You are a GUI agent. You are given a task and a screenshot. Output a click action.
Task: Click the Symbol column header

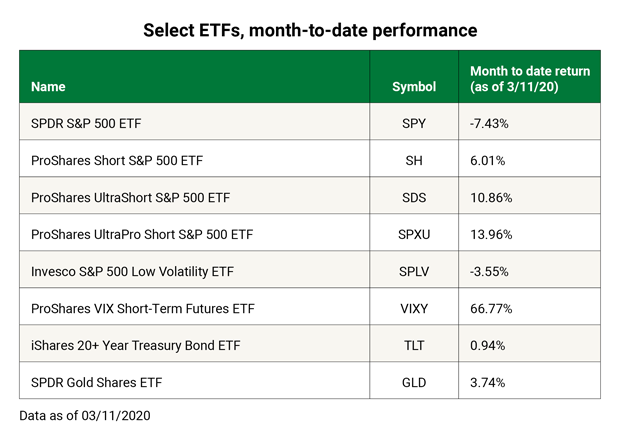pos(415,87)
